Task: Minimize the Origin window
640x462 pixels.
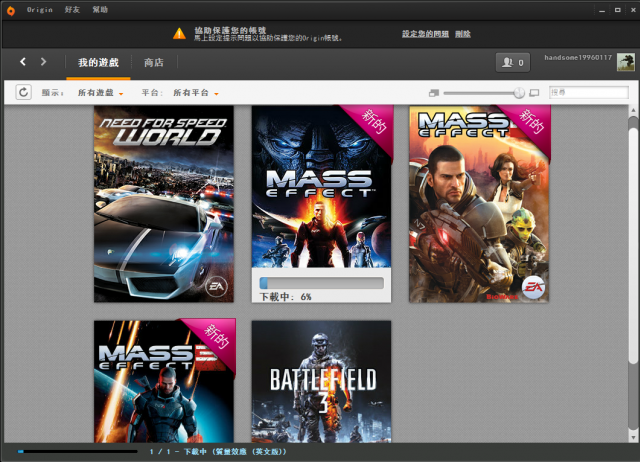Action: point(602,10)
